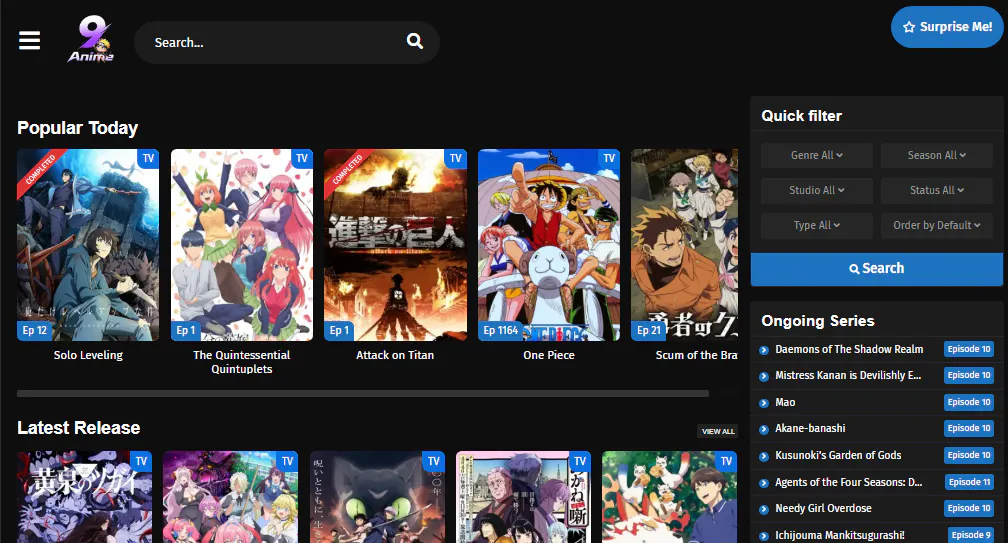Click Episode 11 badge for Agents of the Four Seasons
The width and height of the screenshot is (1008, 543).
(969, 482)
